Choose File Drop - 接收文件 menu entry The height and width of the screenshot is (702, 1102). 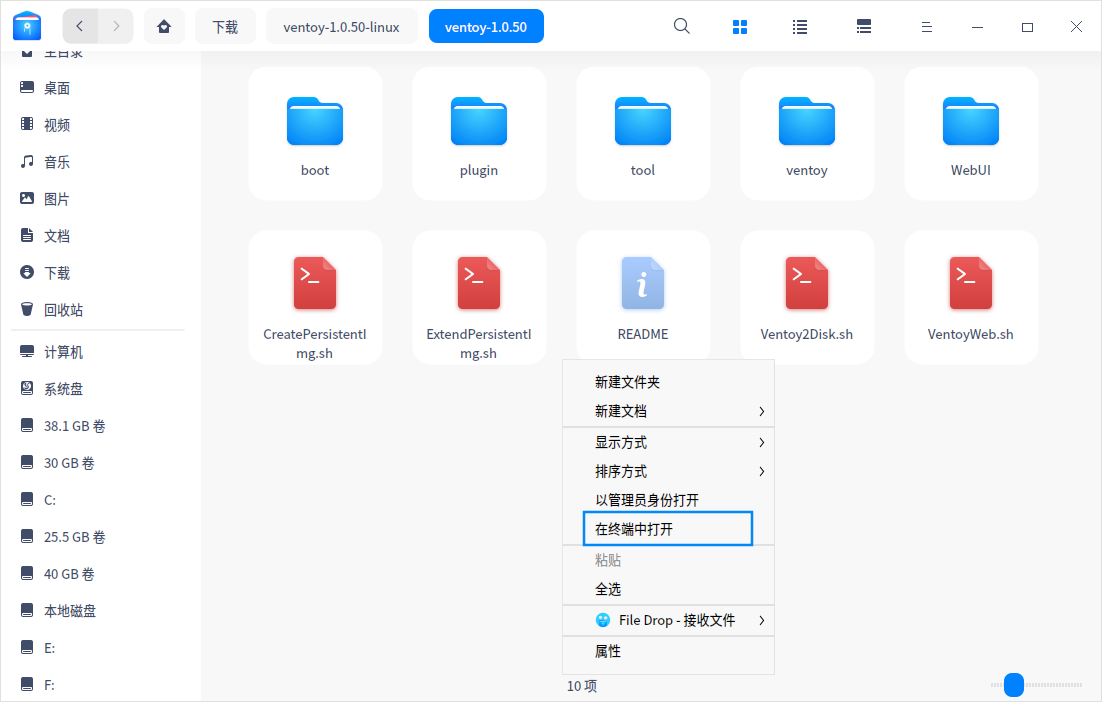pos(668,620)
